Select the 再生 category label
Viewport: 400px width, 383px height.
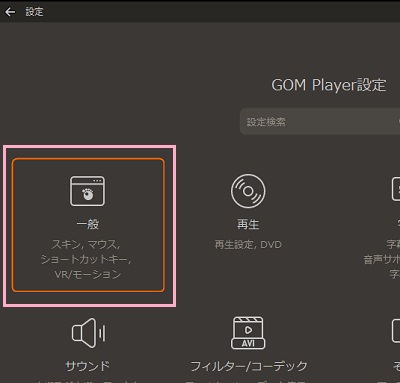click(248, 224)
